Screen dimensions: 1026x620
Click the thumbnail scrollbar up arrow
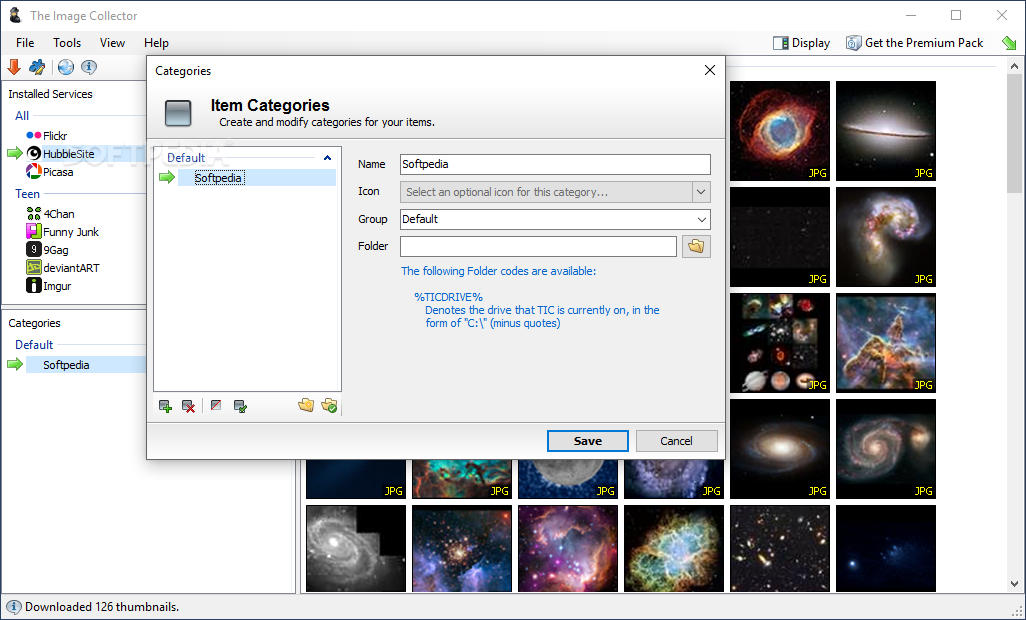click(1014, 66)
